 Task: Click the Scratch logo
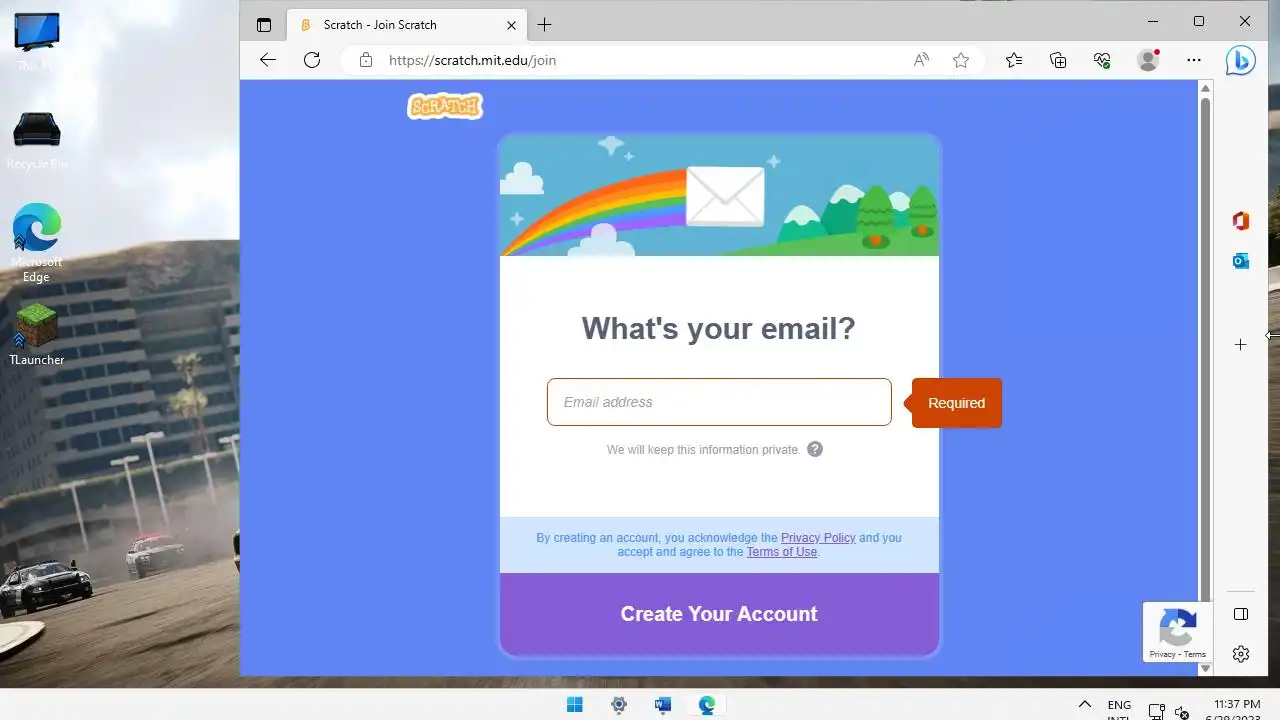pos(445,106)
